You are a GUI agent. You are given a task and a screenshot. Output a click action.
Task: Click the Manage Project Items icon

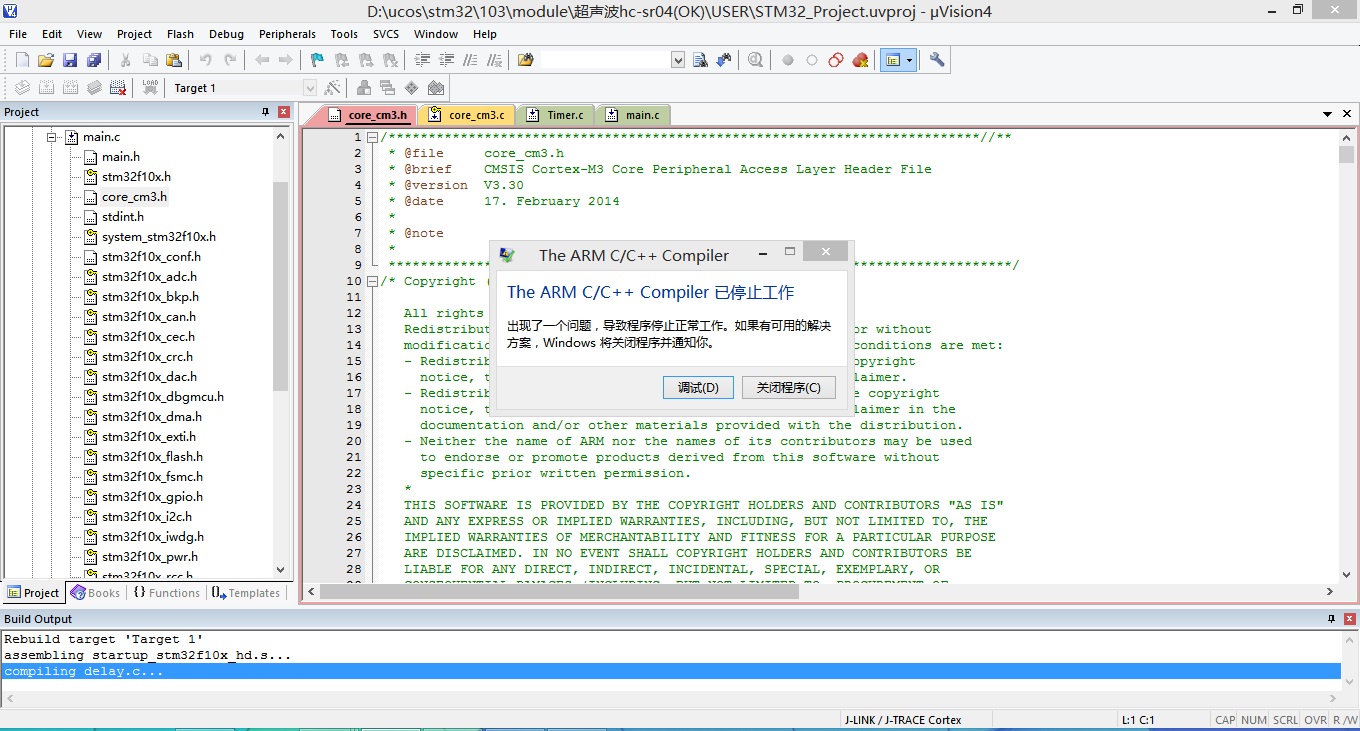click(364, 88)
